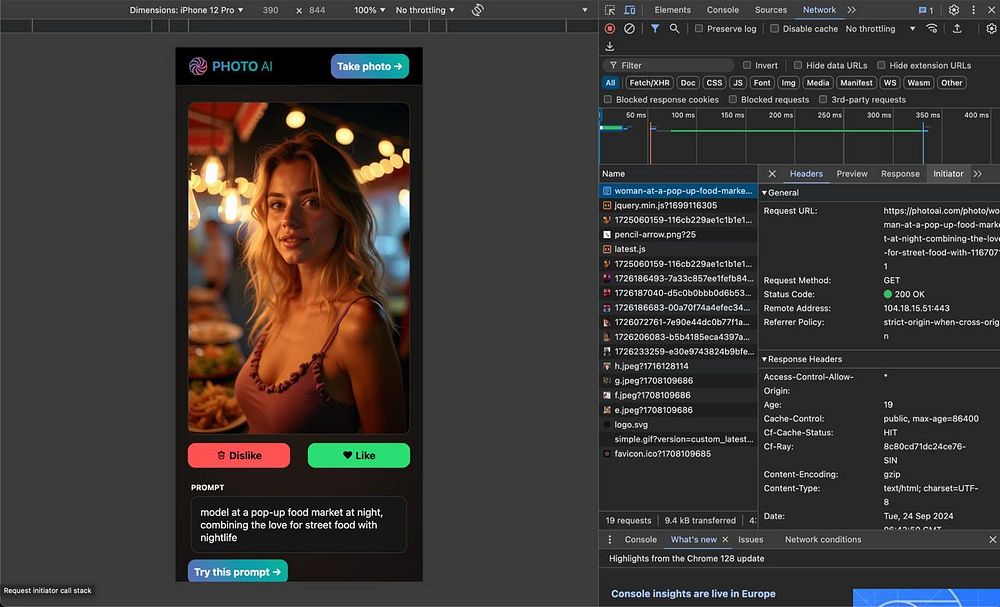Viewport: 1000px width, 607px height.
Task: Click the record network log icon
Action: [610, 29]
